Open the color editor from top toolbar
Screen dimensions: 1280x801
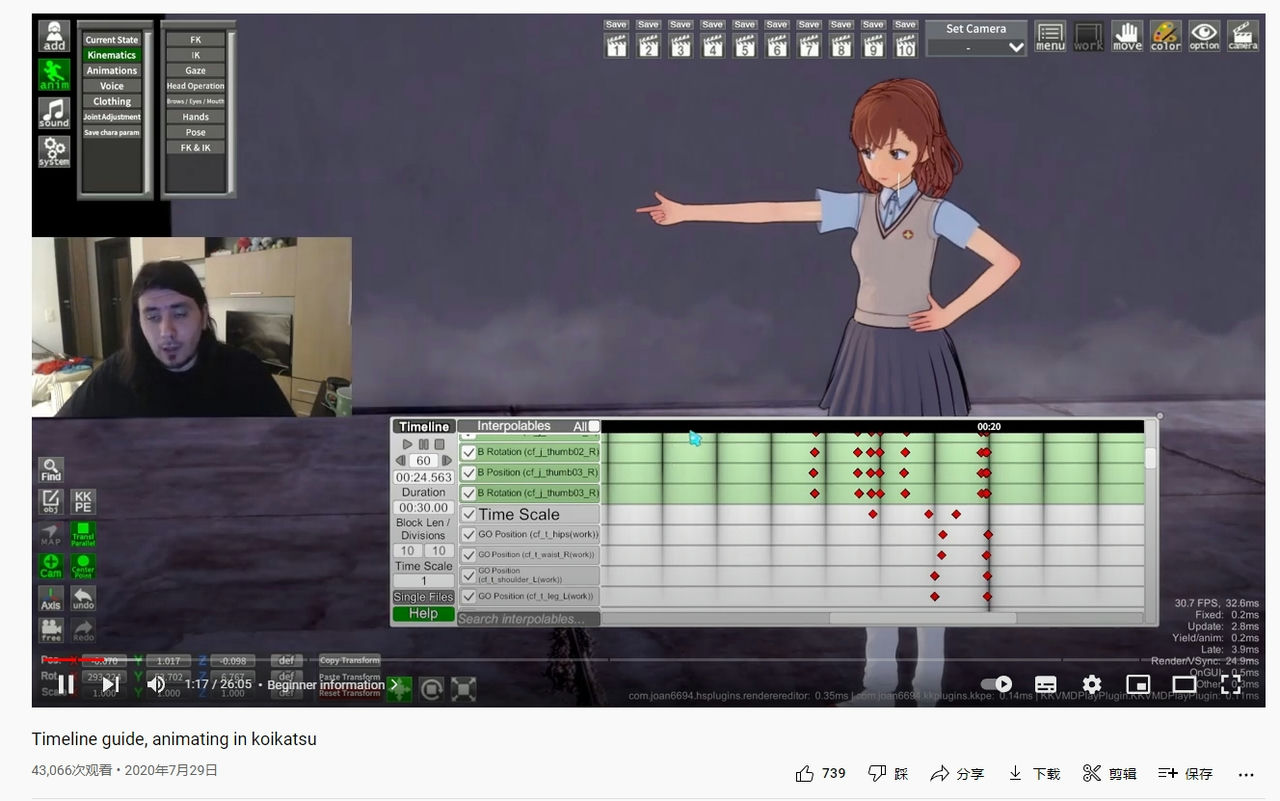1165,35
